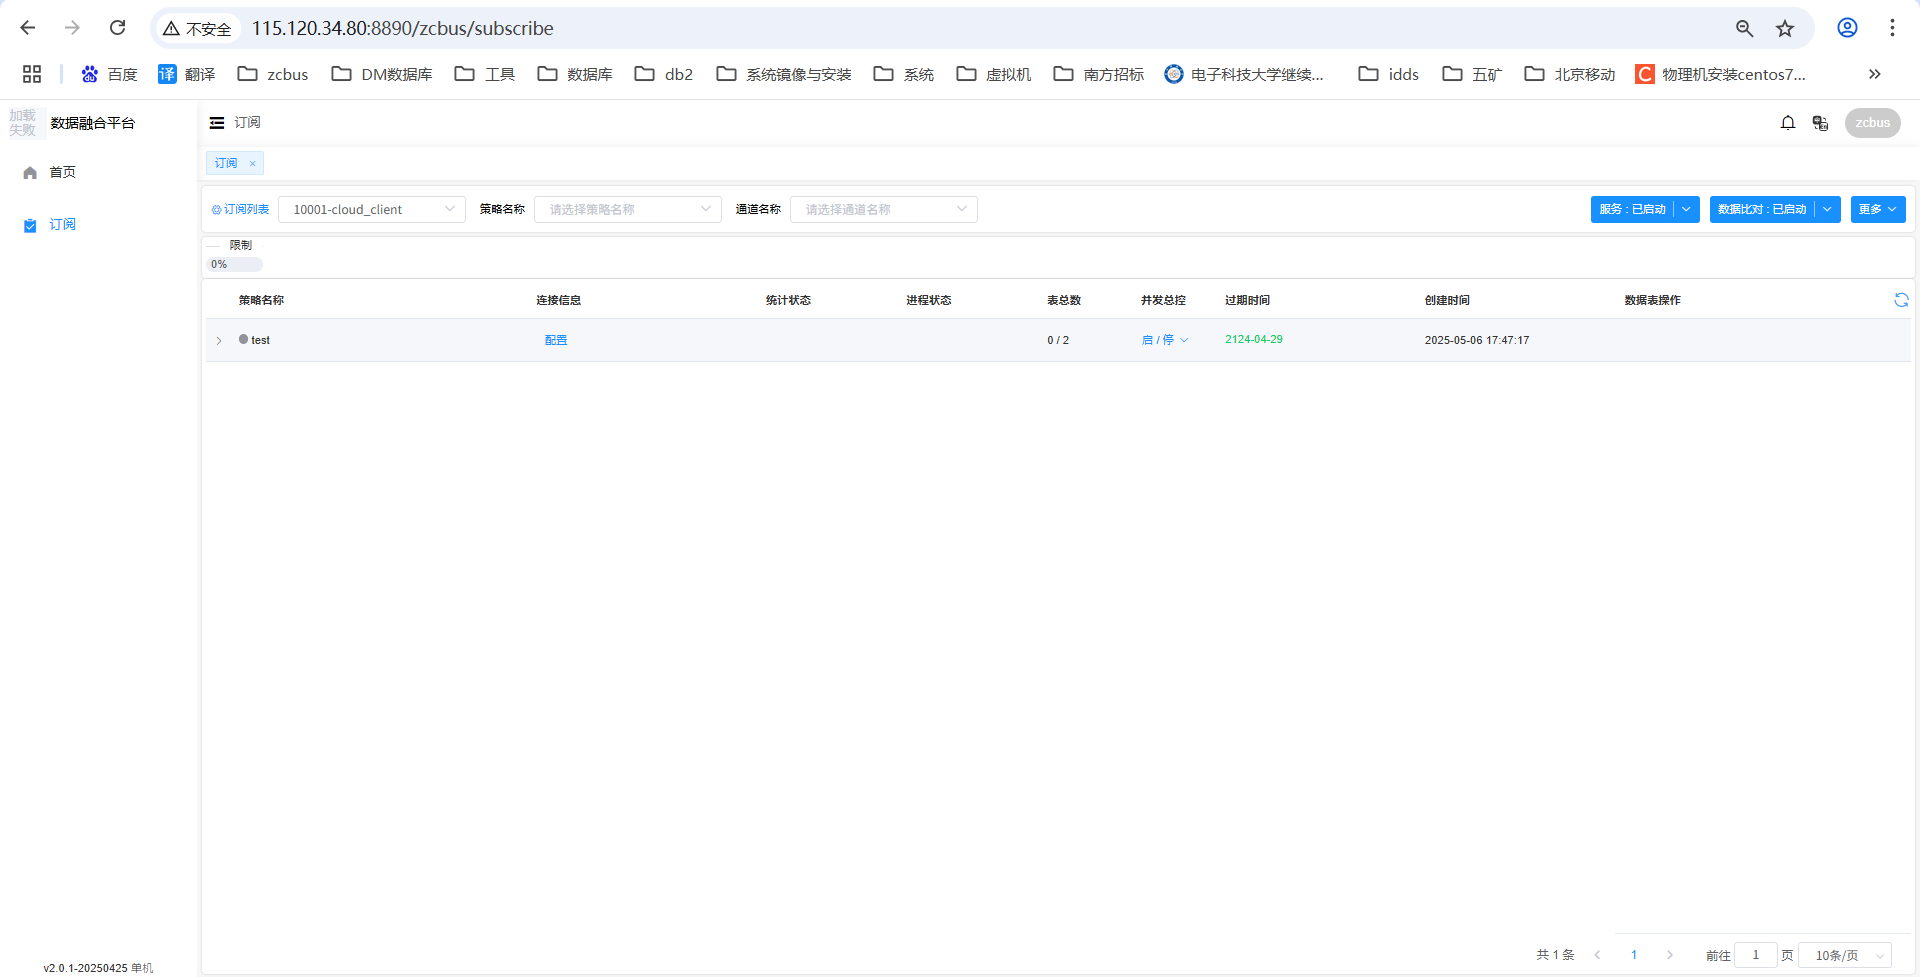Collapse the sidebar with the hamburger icon
The height and width of the screenshot is (977, 1920).
point(216,123)
